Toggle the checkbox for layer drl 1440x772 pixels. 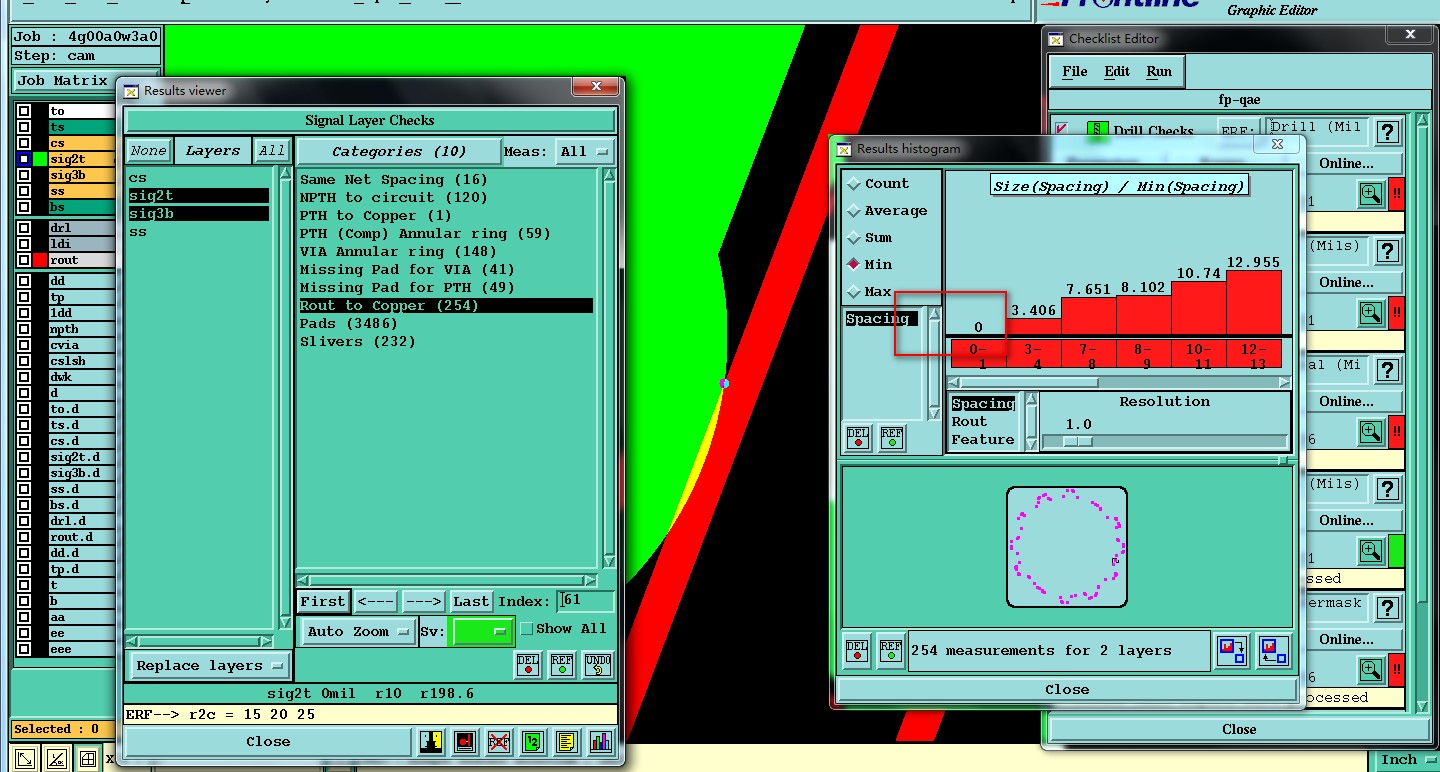23,228
